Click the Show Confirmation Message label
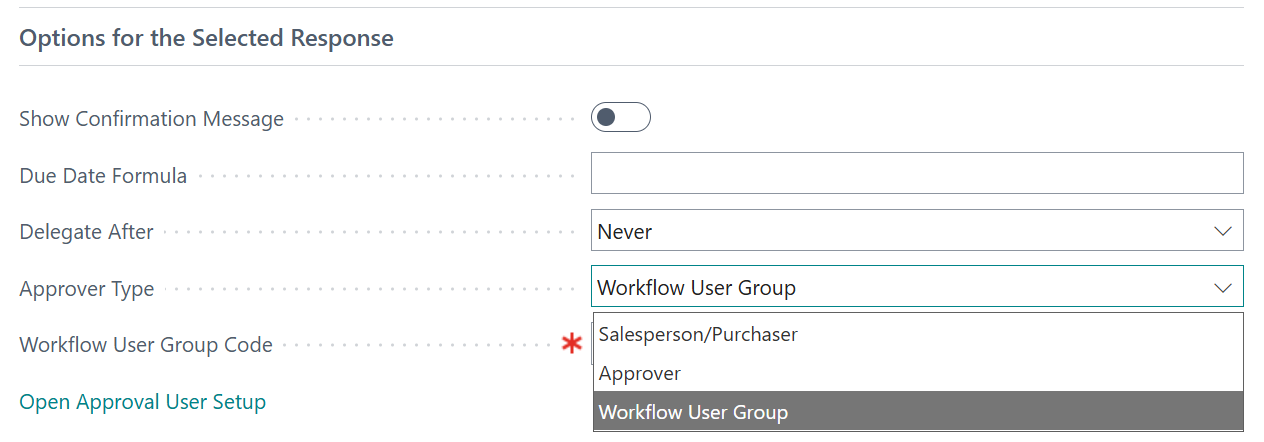The height and width of the screenshot is (442, 1264). point(152,119)
